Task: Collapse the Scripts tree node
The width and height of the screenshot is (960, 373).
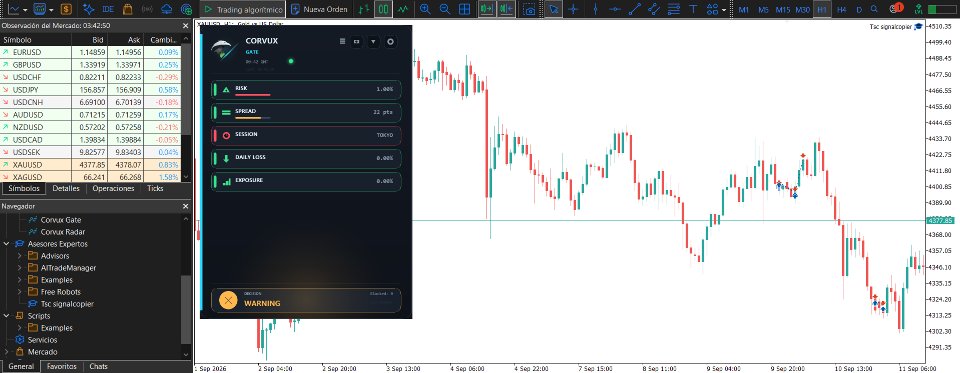Action: click(6, 316)
